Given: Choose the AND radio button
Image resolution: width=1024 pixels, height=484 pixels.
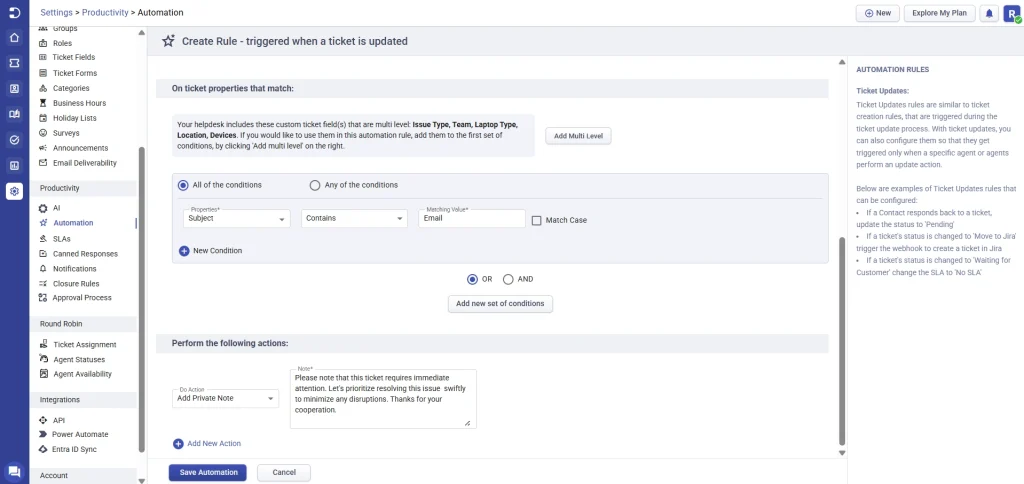Looking at the screenshot, I should pos(508,279).
